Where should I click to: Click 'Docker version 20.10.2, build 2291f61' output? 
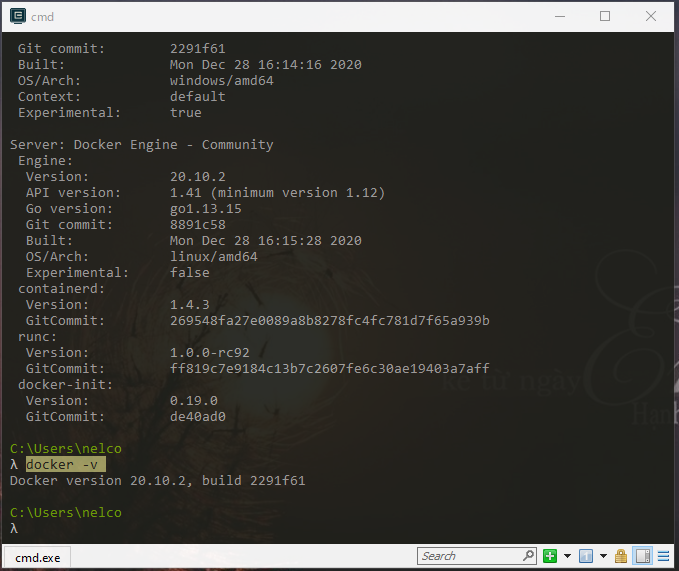(x=158, y=481)
